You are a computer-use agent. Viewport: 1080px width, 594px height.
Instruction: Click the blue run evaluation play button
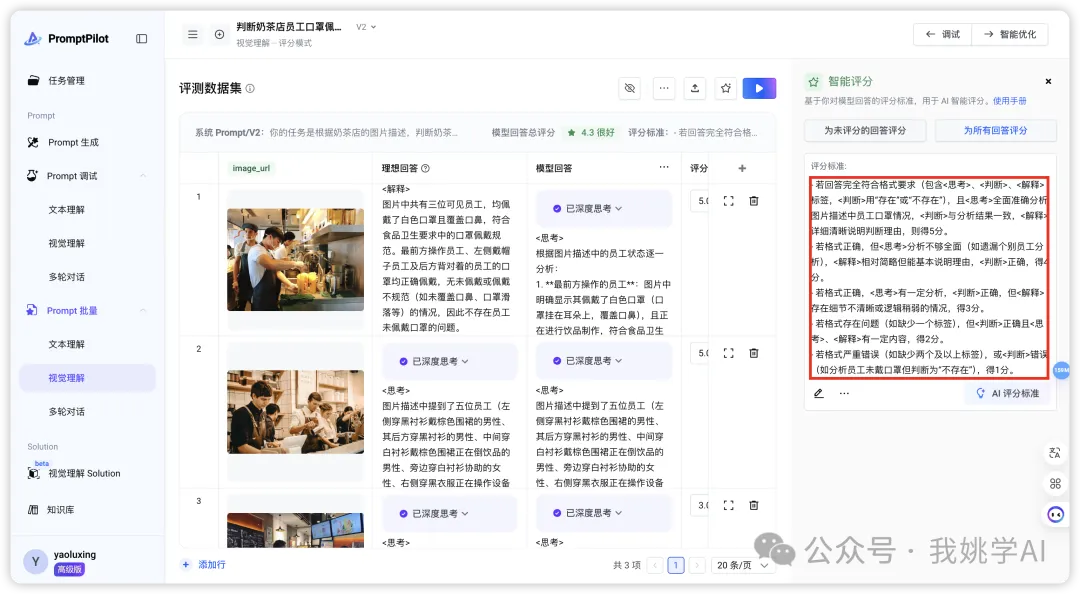[759, 88]
